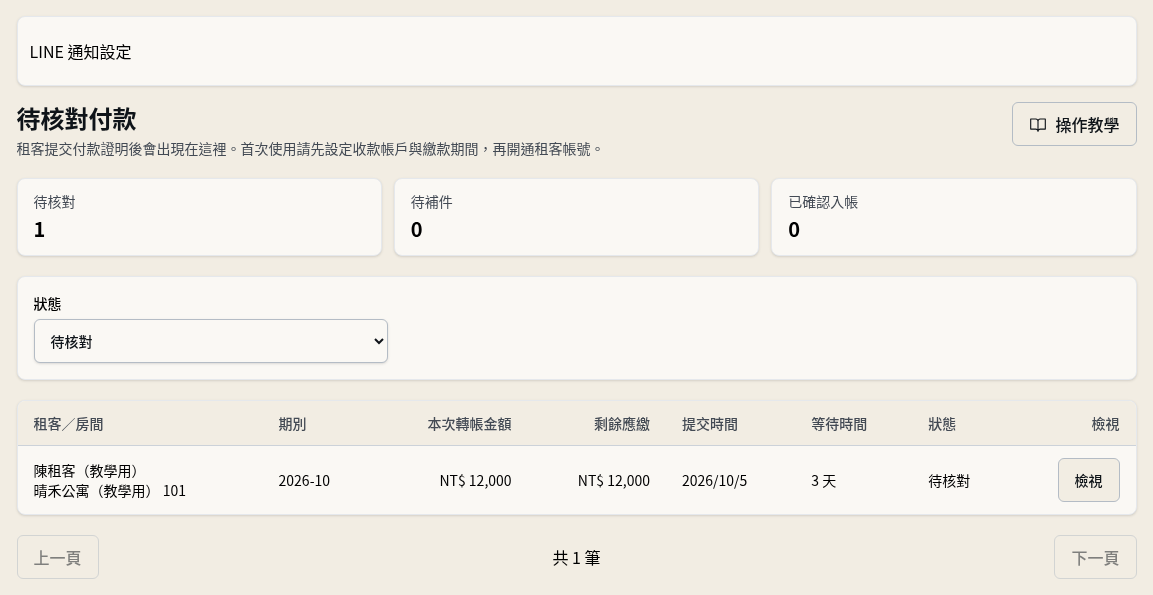This screenshot has width=1153, height=595.
Task: Click the 本次轉帳金額 column header
Action: tap(469, 424)
